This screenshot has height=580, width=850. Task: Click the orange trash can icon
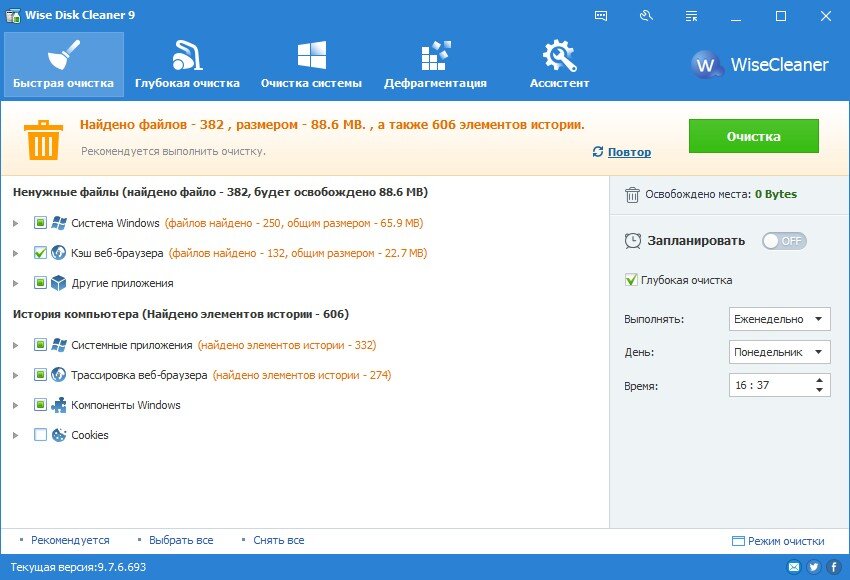43,140
